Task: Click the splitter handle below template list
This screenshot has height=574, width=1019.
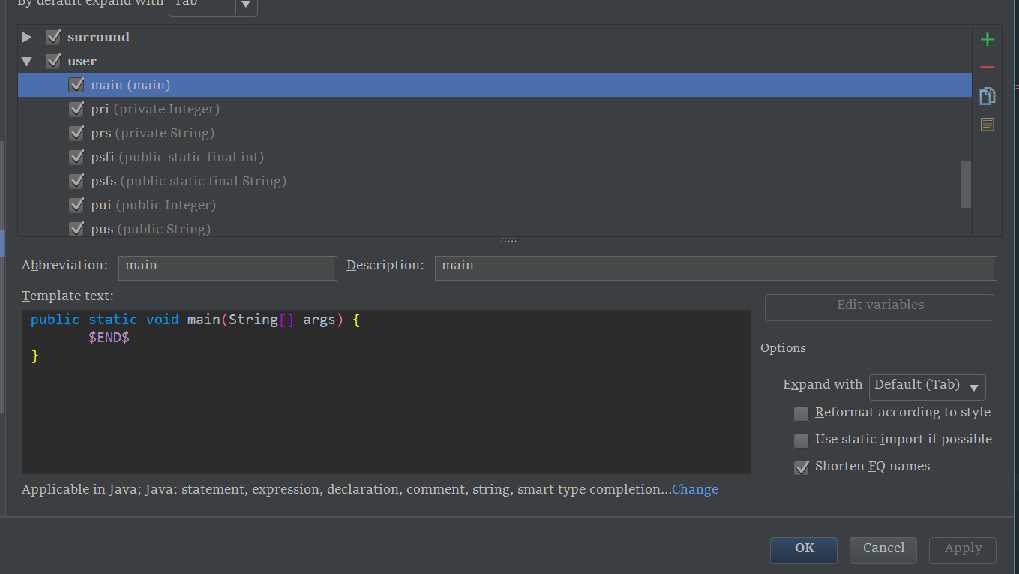Action: (x=509, y=241)
